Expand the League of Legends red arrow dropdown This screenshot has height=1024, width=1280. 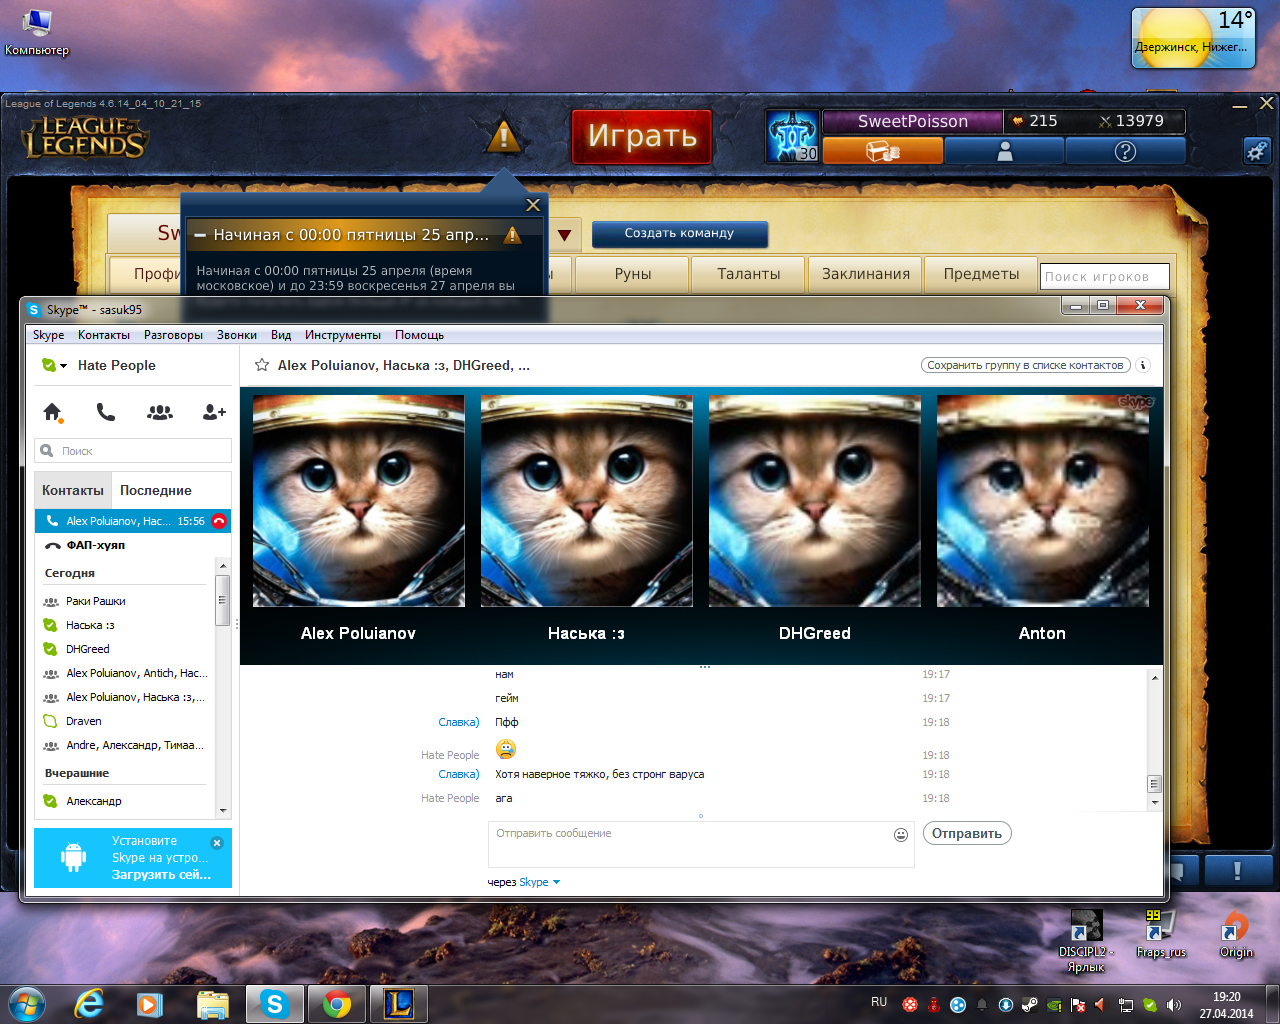(564, 236)
